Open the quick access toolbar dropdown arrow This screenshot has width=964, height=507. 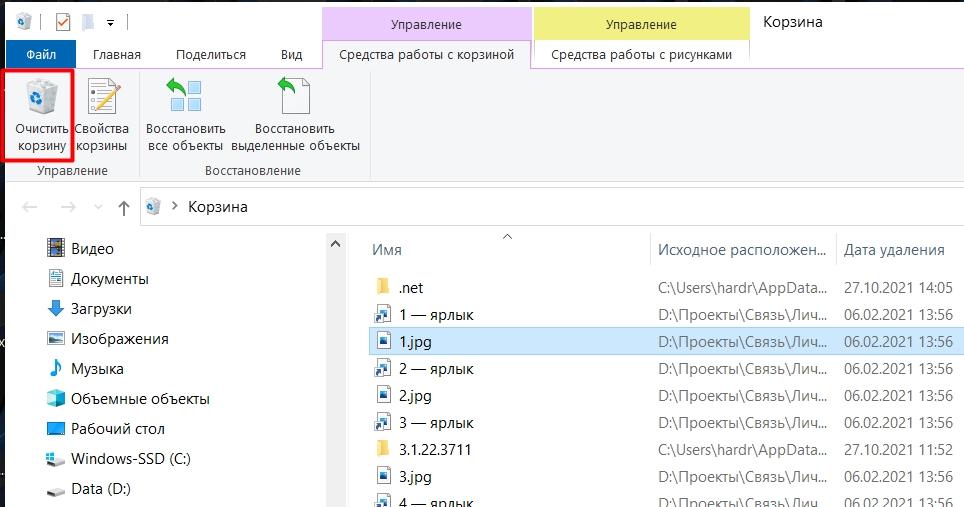click(110, 23)
